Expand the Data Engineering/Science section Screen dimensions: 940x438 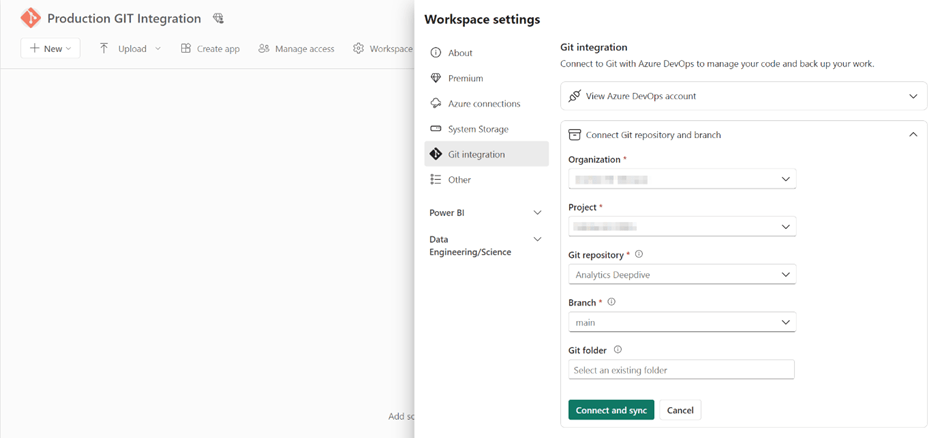pyautogui.click(x=486, y=246)
